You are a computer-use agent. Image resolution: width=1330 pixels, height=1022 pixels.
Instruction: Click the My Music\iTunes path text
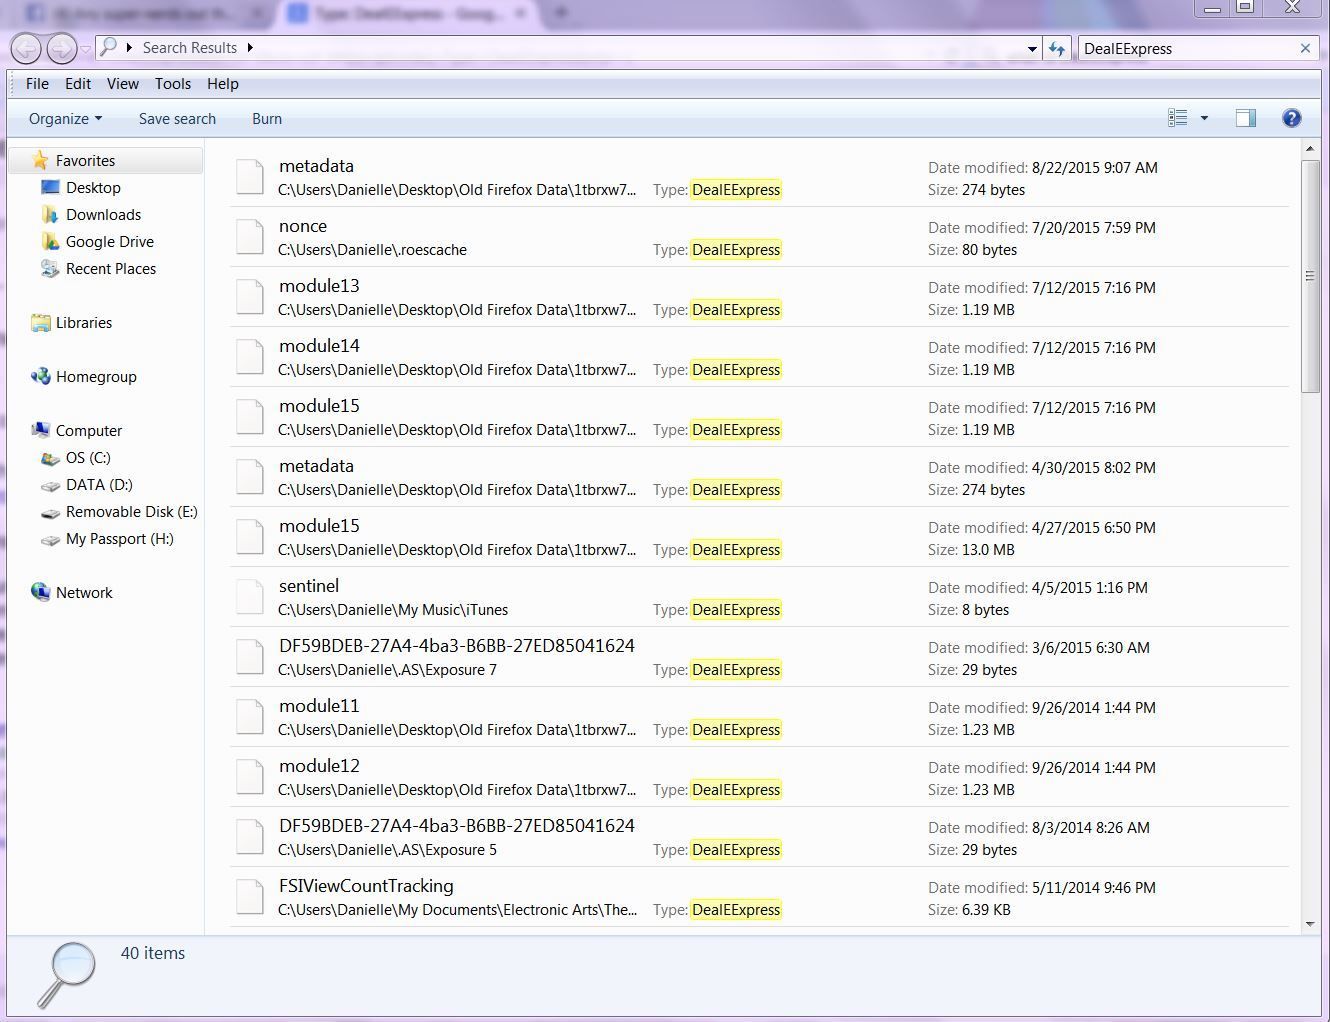(x=393, y=610)
